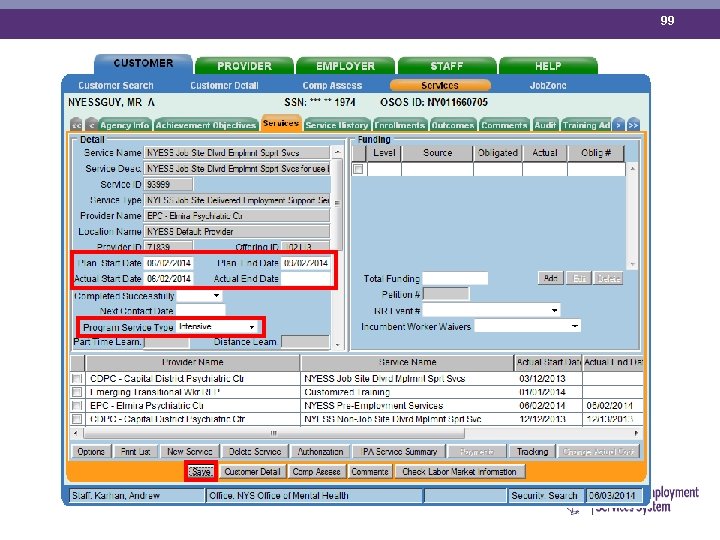
Task: Check the funding row checkbox
Action: [x=358, y=169]
